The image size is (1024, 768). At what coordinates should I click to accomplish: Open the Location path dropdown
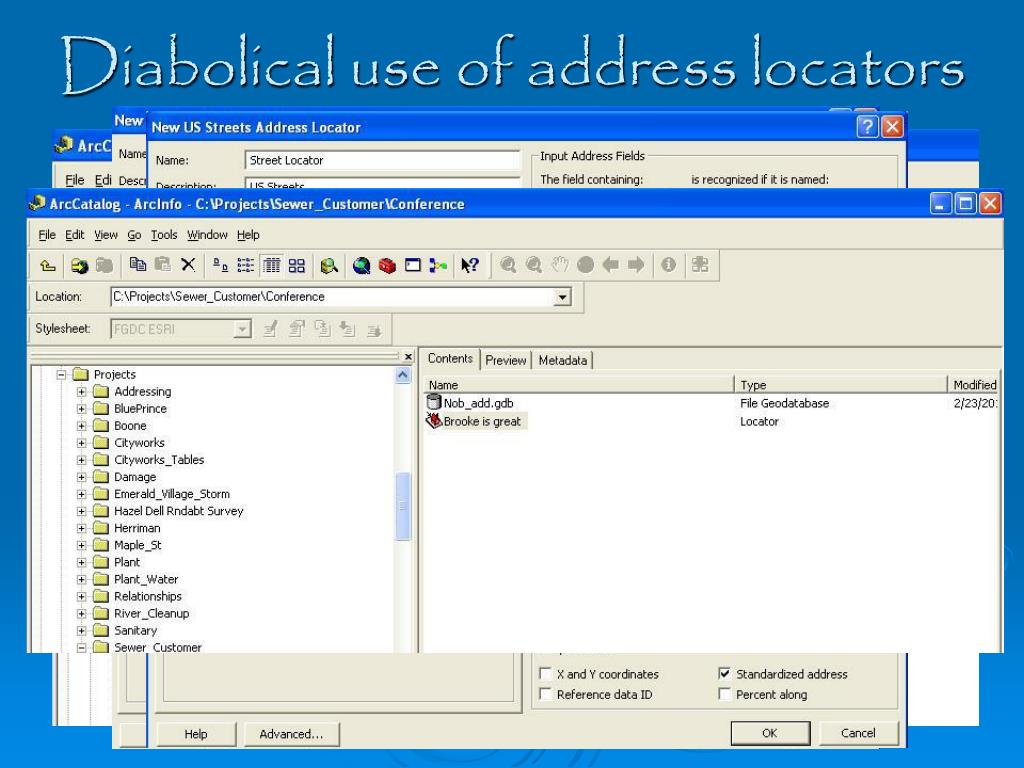pos(562,297)
